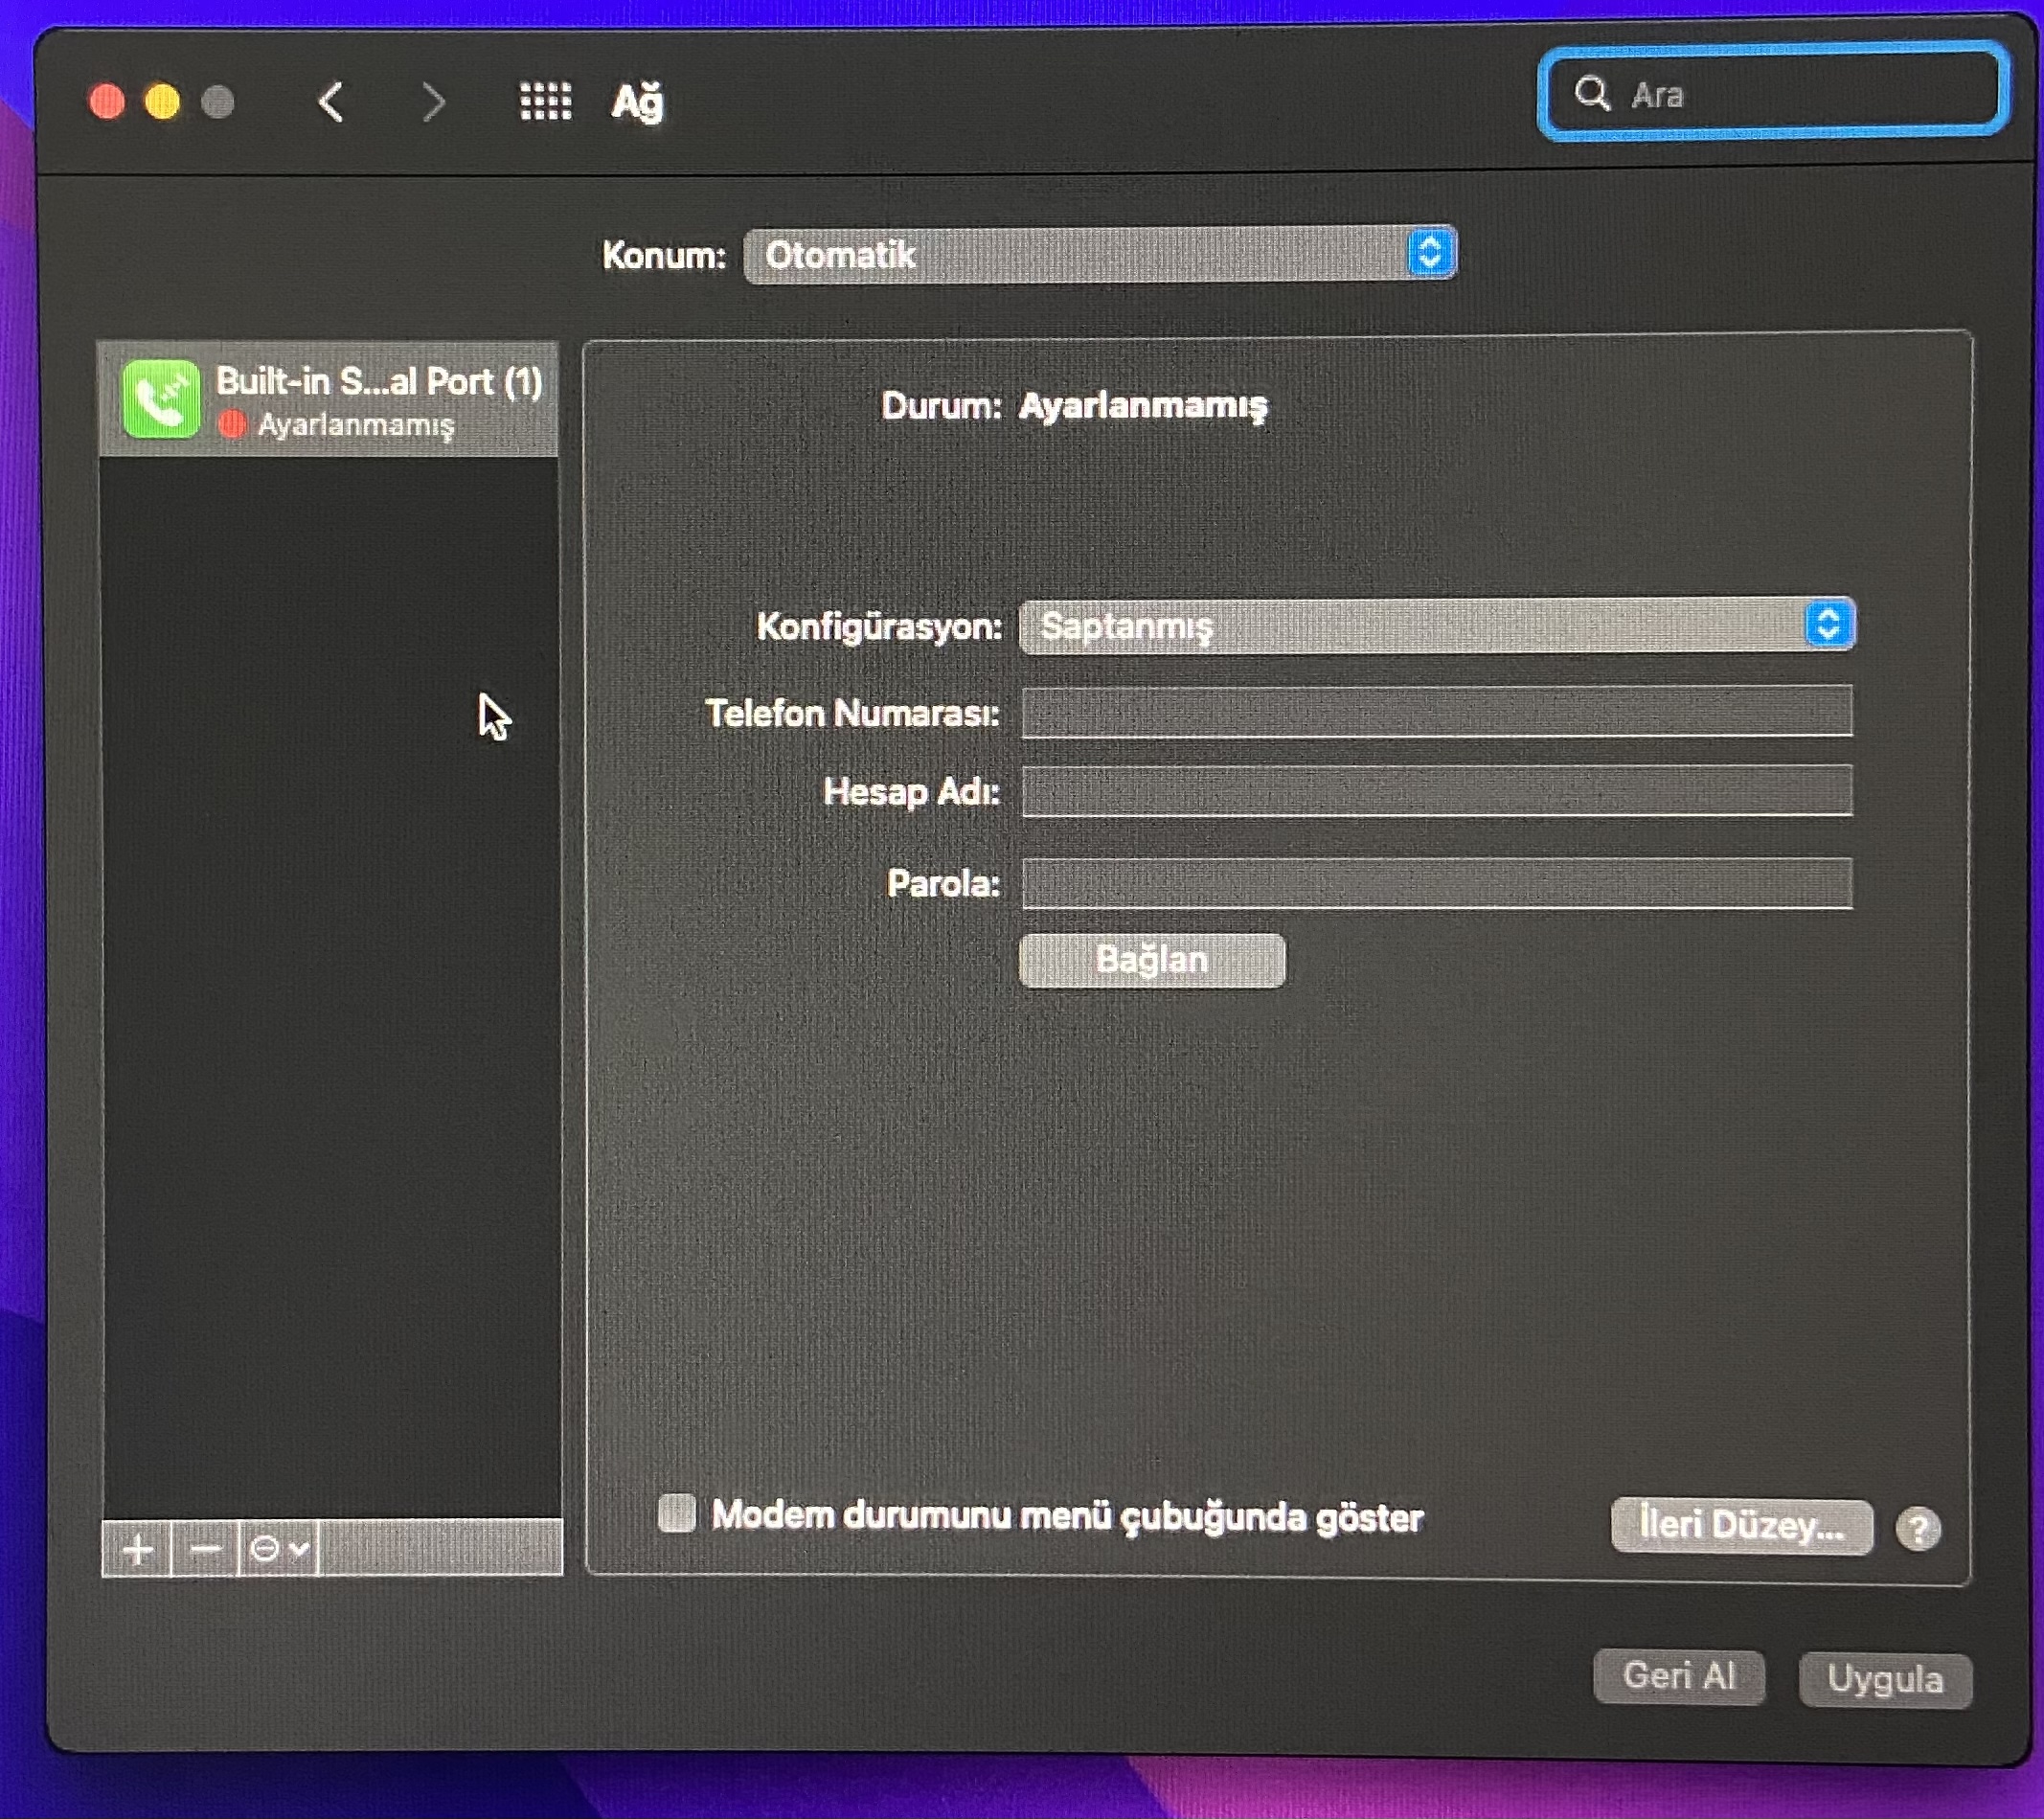Viewport: 2044px width, 1819px height.
Task: Click the green phone modem icon
Action: (160, 400)
